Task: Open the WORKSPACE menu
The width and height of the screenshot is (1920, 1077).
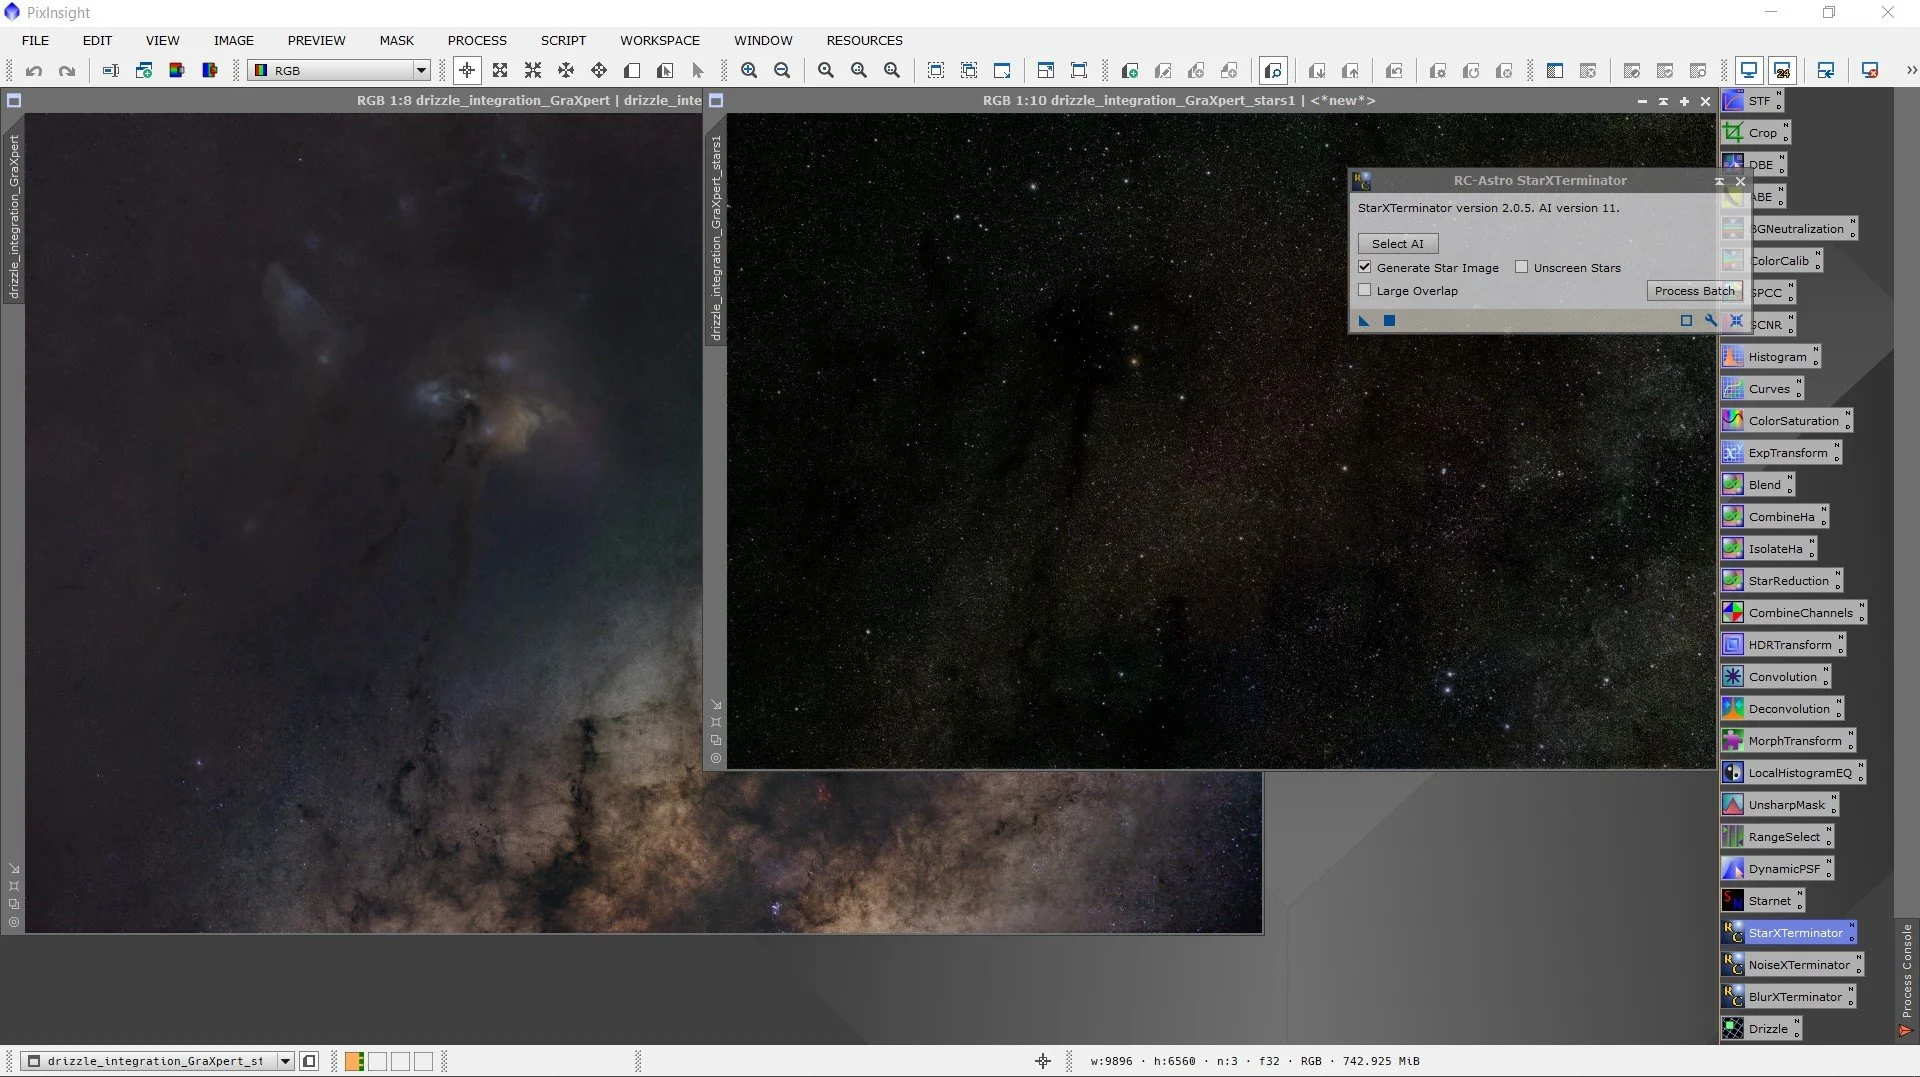Action: (x=660, y=40)
